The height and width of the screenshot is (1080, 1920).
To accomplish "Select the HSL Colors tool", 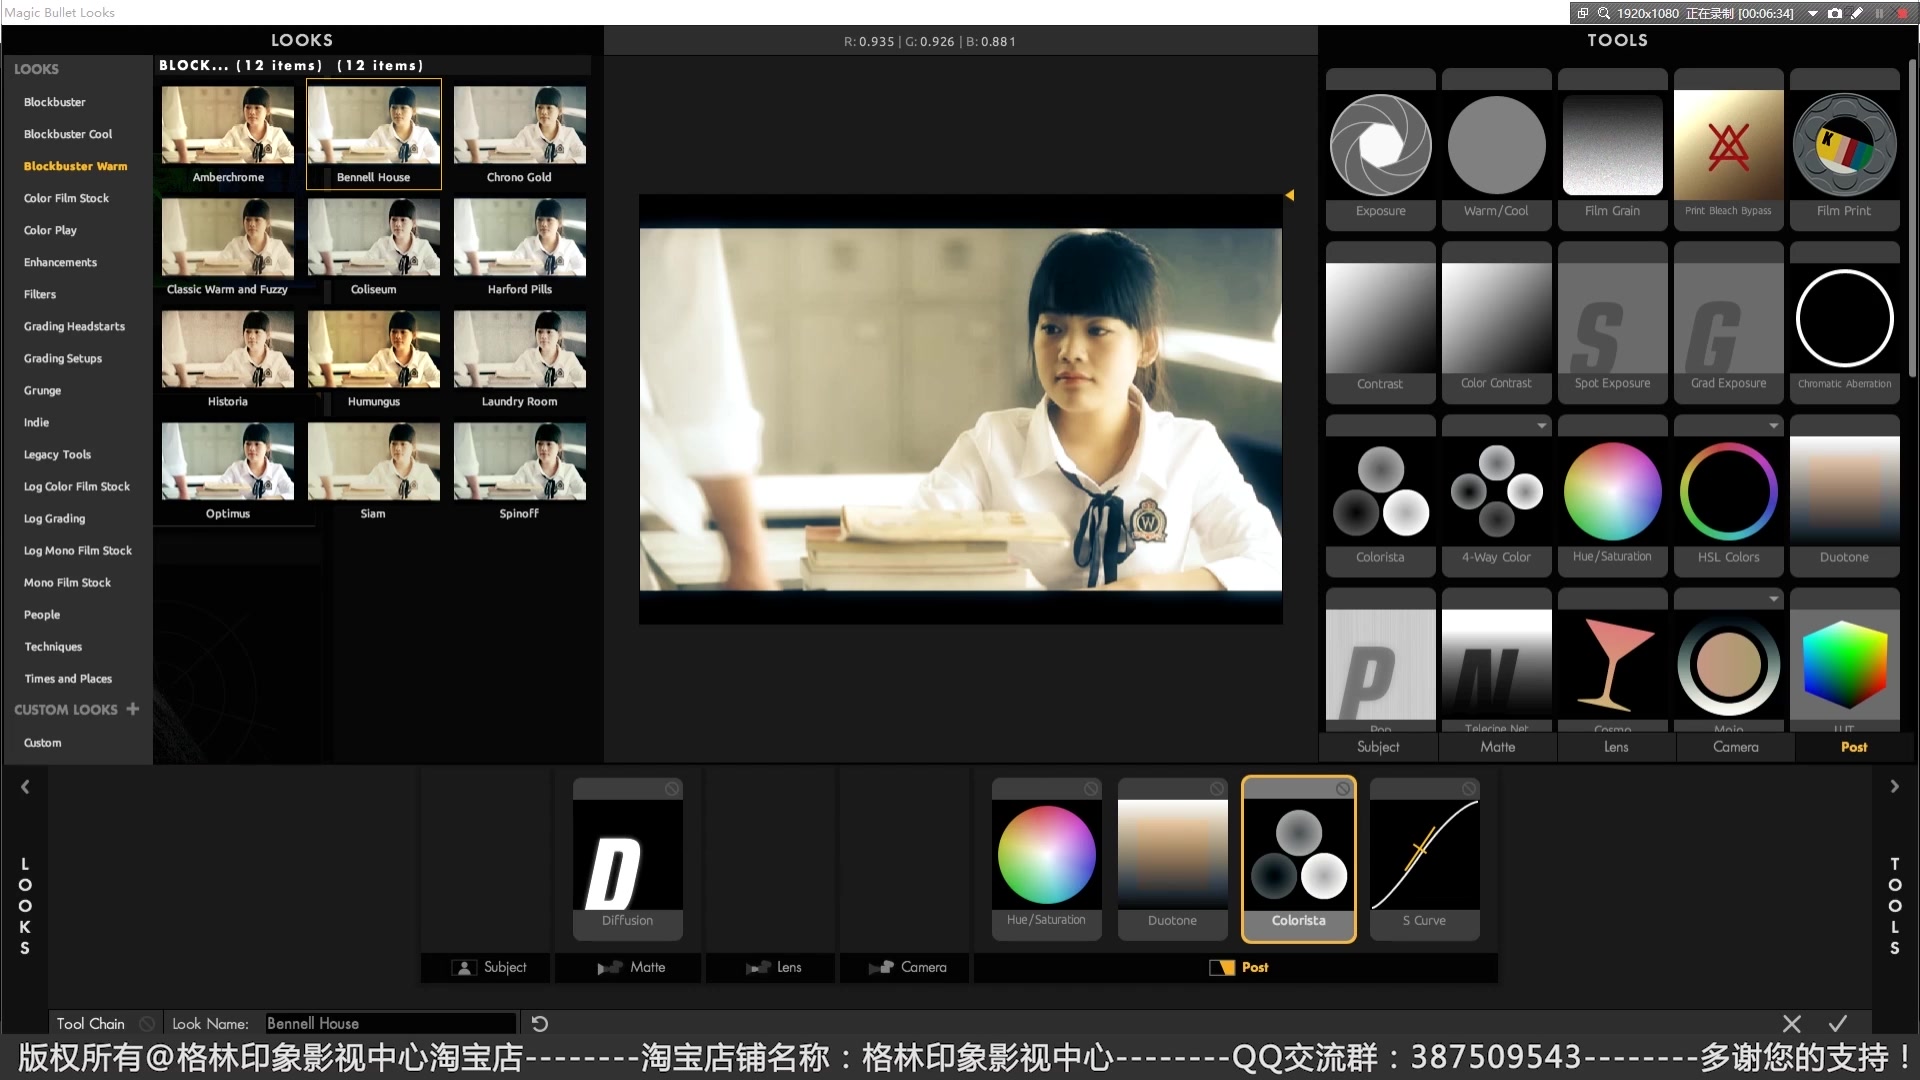I will pos(1728,496).
